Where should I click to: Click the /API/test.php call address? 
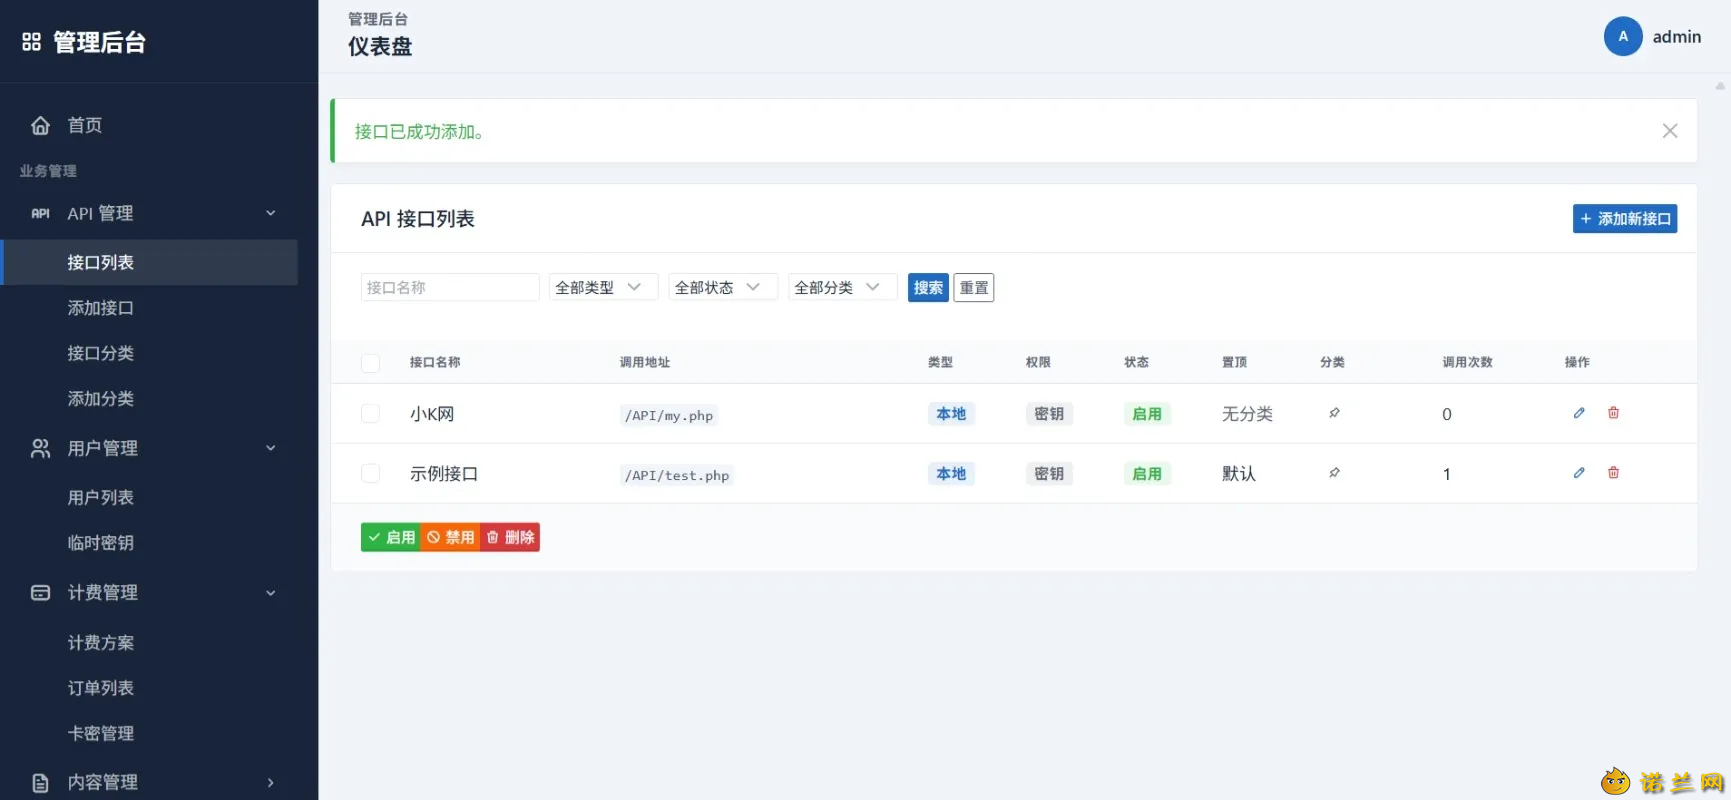(x=677, y=475)
